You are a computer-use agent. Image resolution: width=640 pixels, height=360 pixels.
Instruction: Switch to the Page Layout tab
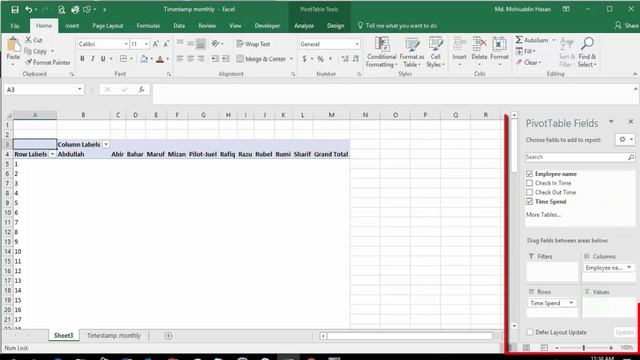[108, 26]
